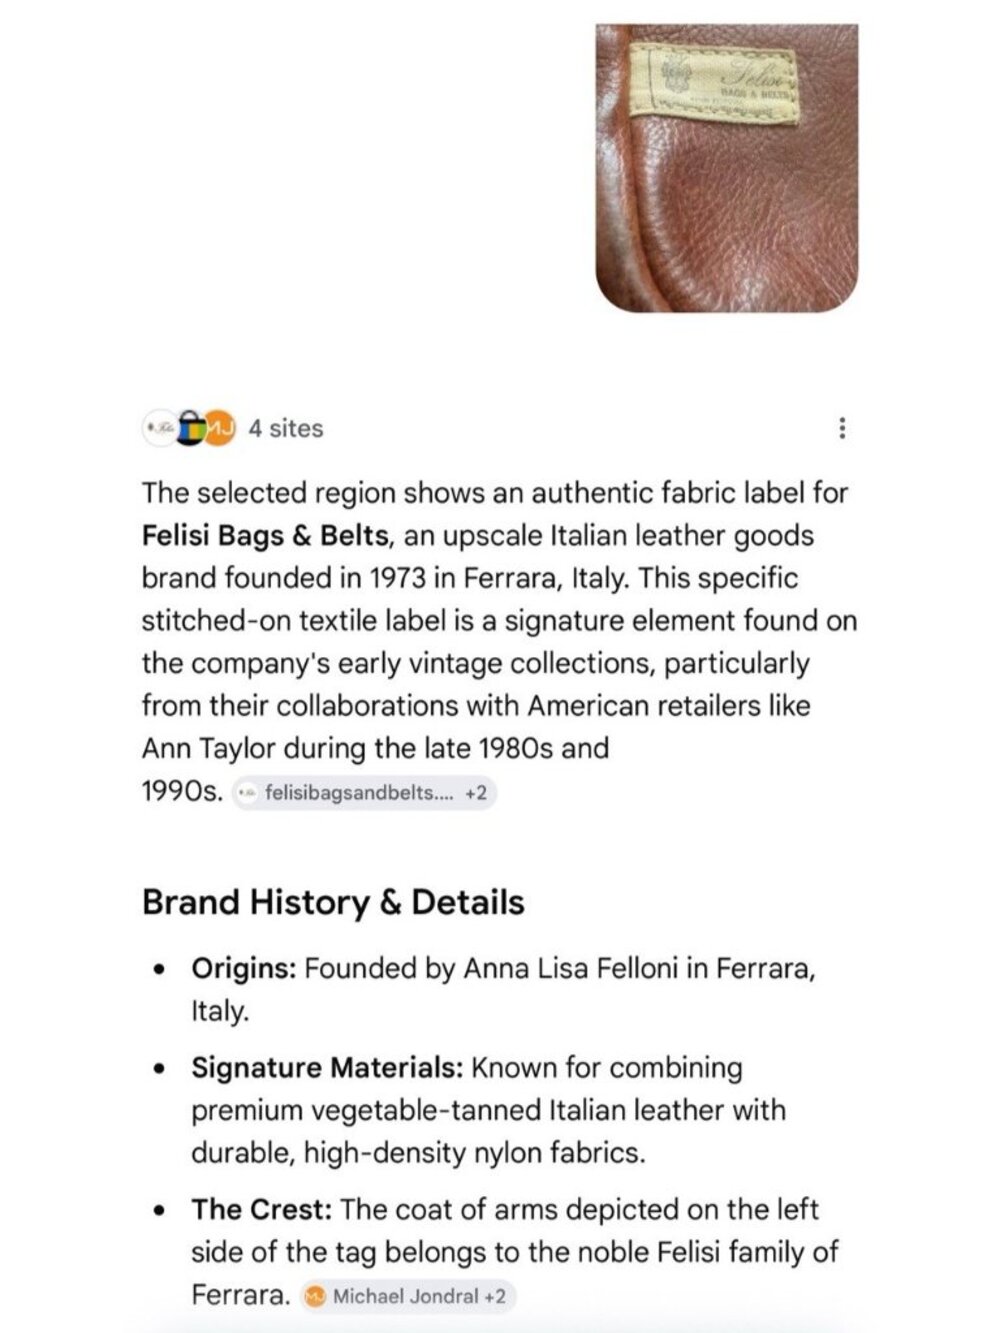Open the felisibagsandbelts citation chip
The height and width of the screenshot is (1333, 1000).
coord(364,793)
